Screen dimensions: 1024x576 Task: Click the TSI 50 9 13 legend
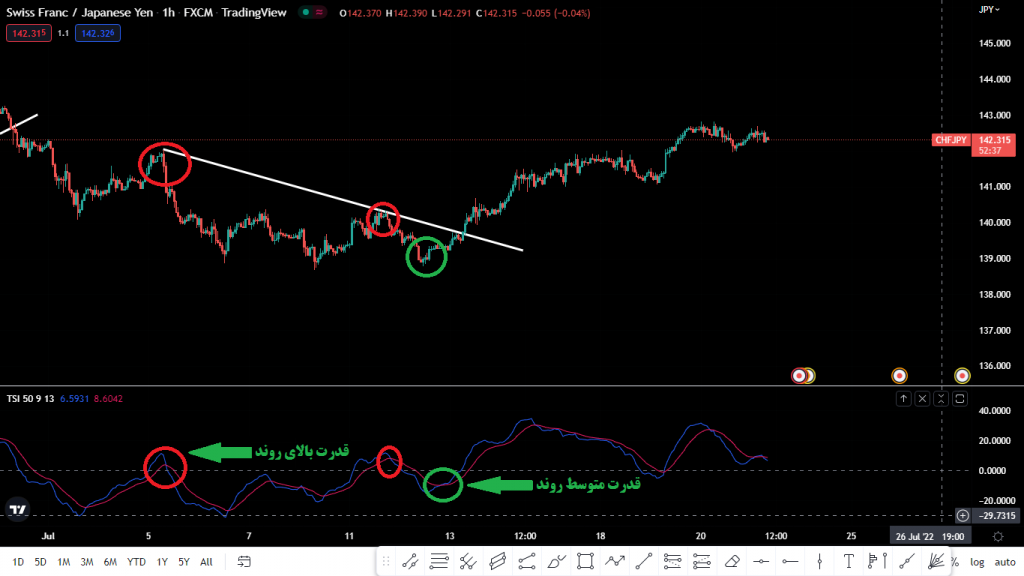(x=30, y=398)
